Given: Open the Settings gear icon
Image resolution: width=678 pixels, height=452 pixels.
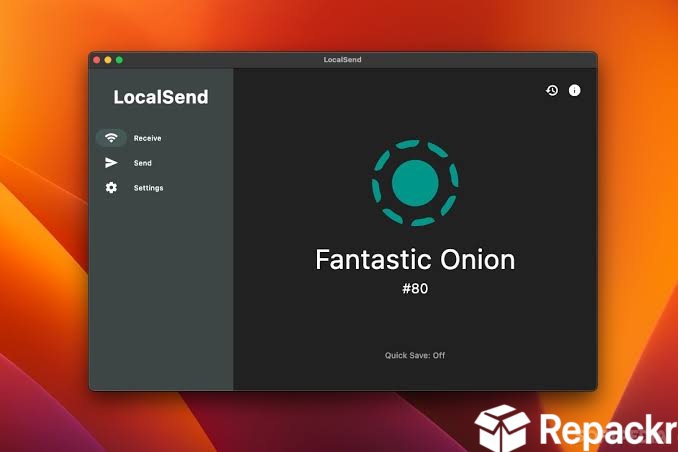Looking at the screenshot, I should click(111, 188).
